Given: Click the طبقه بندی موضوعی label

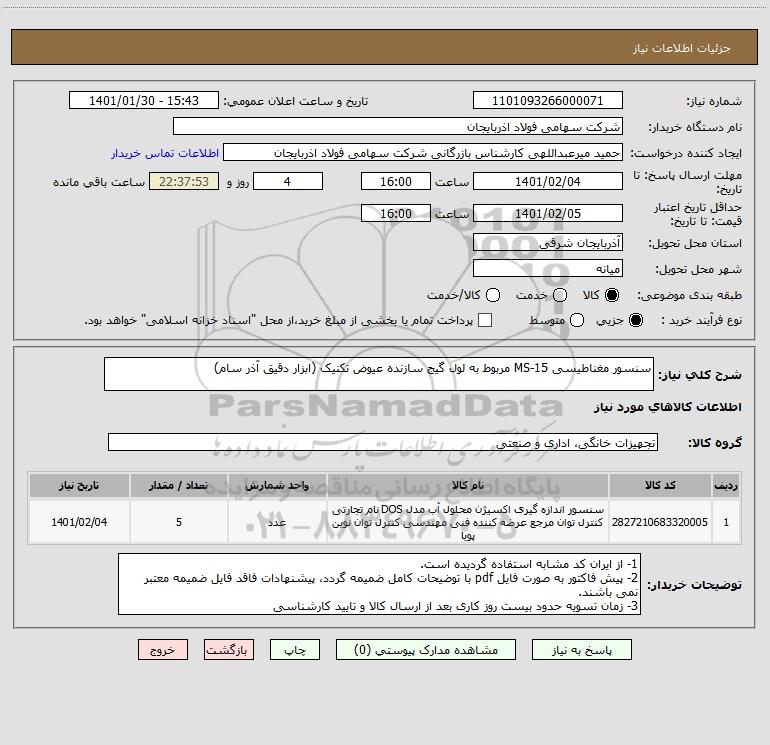Looking at the screenshot, I should [689, 296].
